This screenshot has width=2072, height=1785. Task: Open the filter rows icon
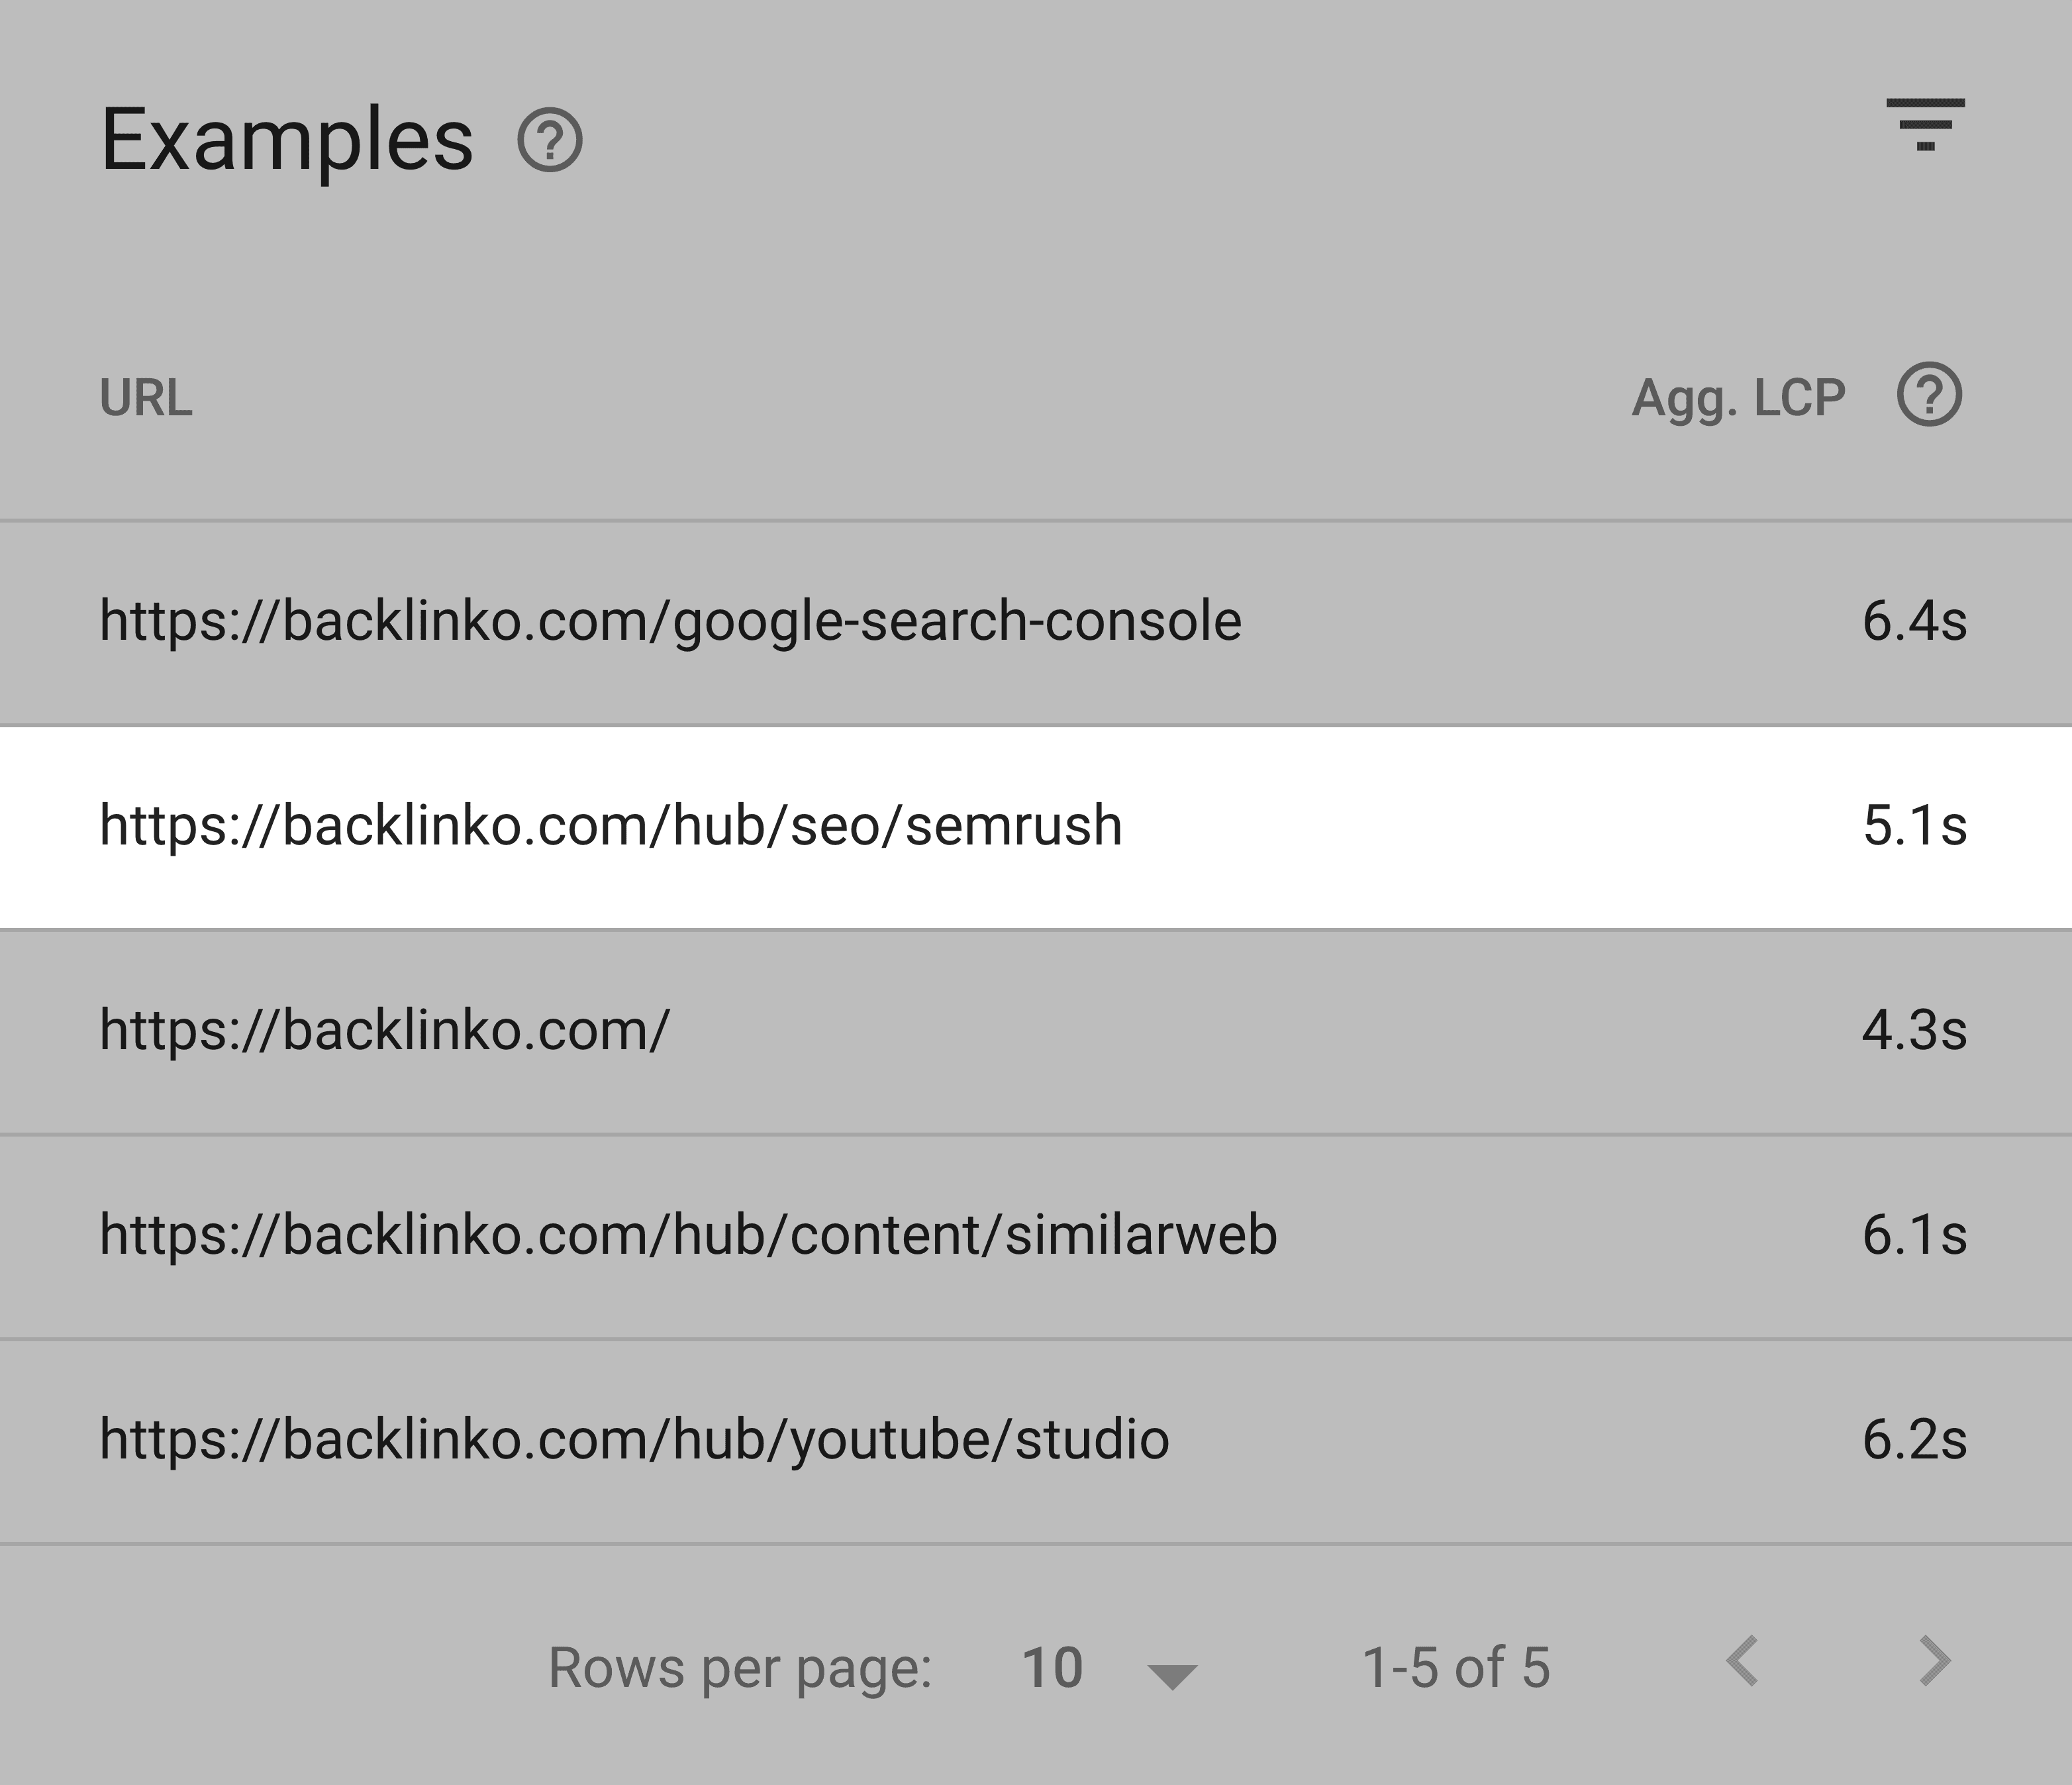(1925, 125)
